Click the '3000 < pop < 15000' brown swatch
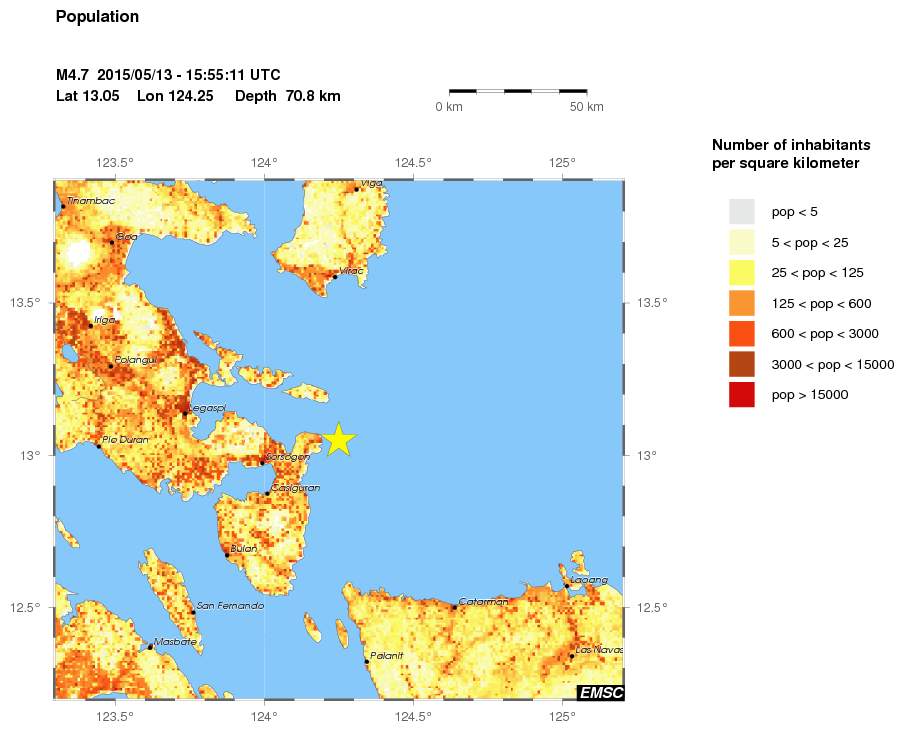This screenshot has width=904, height=731. coord(741,364)
